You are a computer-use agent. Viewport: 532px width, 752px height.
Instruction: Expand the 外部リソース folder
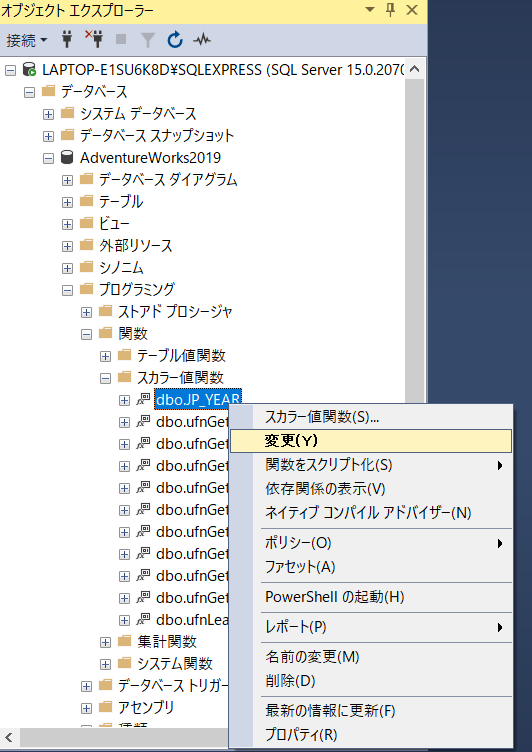[67, 246]
